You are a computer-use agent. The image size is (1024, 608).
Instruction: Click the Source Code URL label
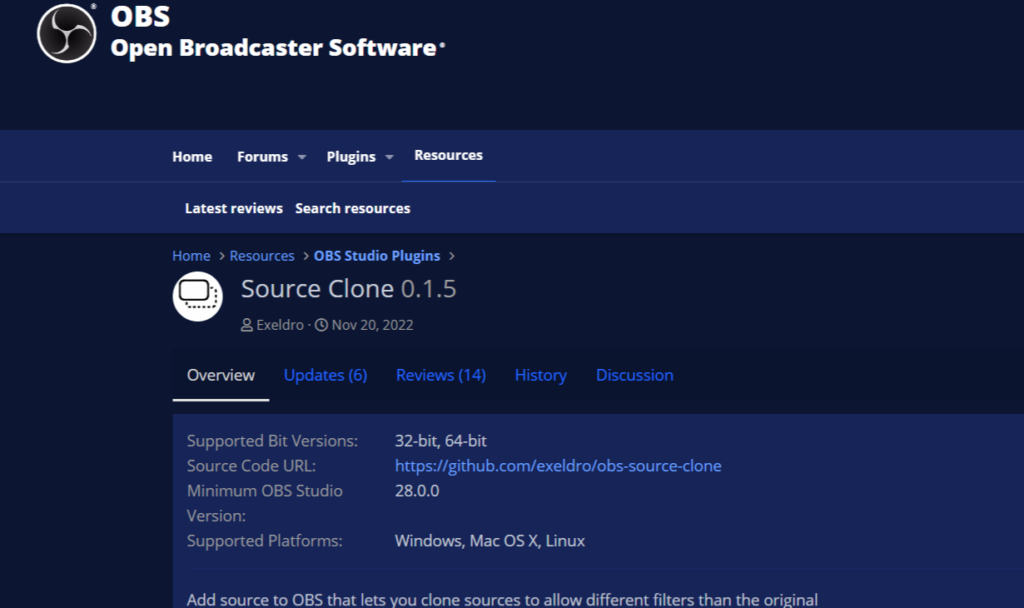251,466
